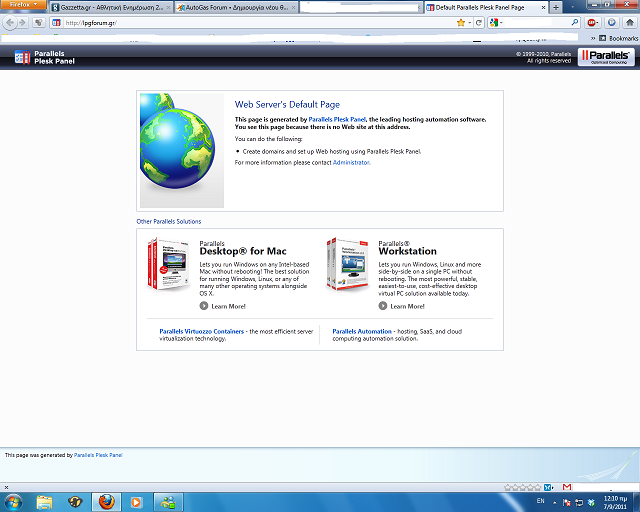Image resolution: width=640 pixels, height=512 pixels.
Task: Open the Gmail notifier icon in add-on bar
Action: tap(567, 487)
